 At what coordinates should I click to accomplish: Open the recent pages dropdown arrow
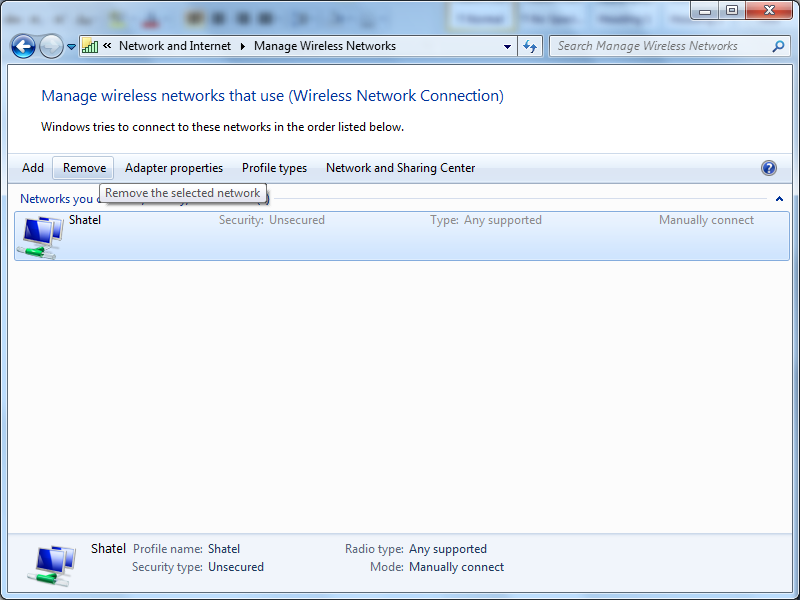[x=71, y=47]
